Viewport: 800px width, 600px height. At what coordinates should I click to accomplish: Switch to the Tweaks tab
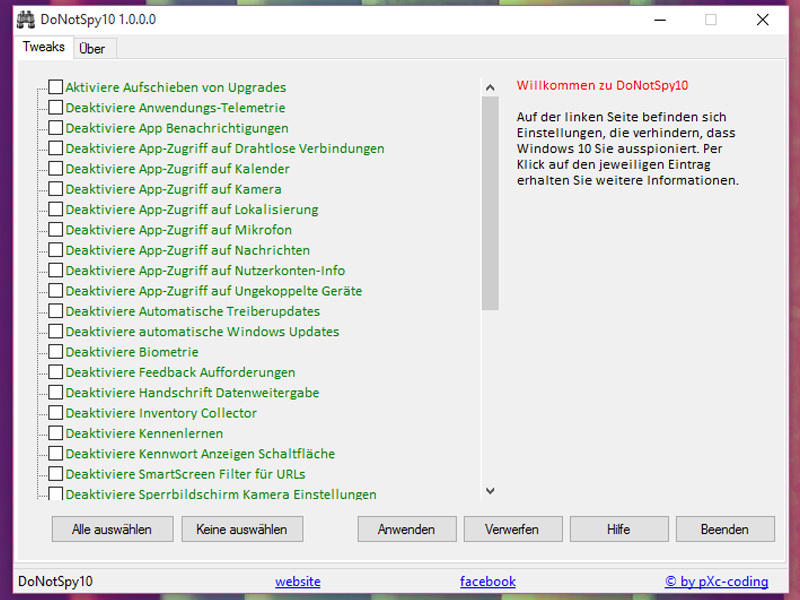44,47
